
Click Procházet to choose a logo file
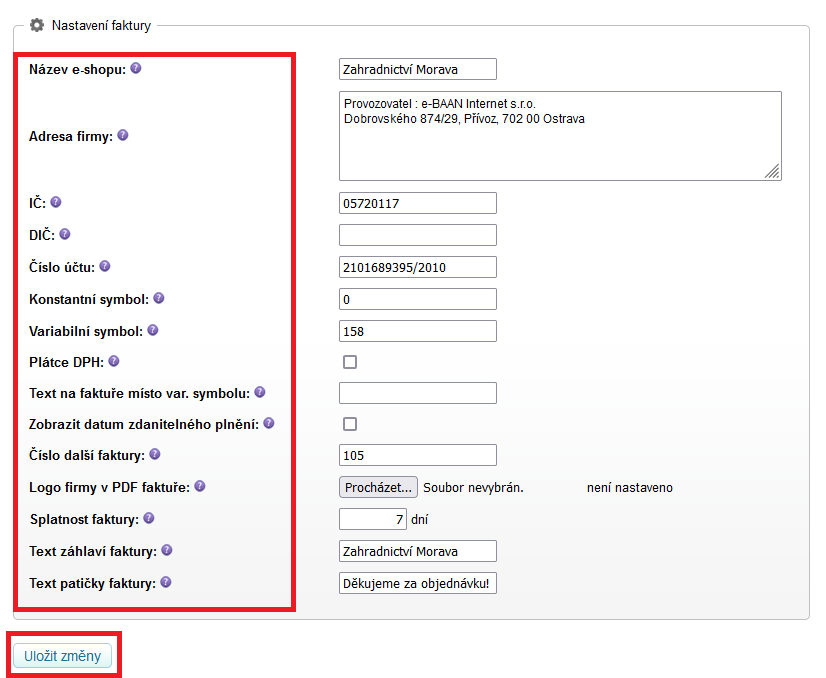[378, 488]
